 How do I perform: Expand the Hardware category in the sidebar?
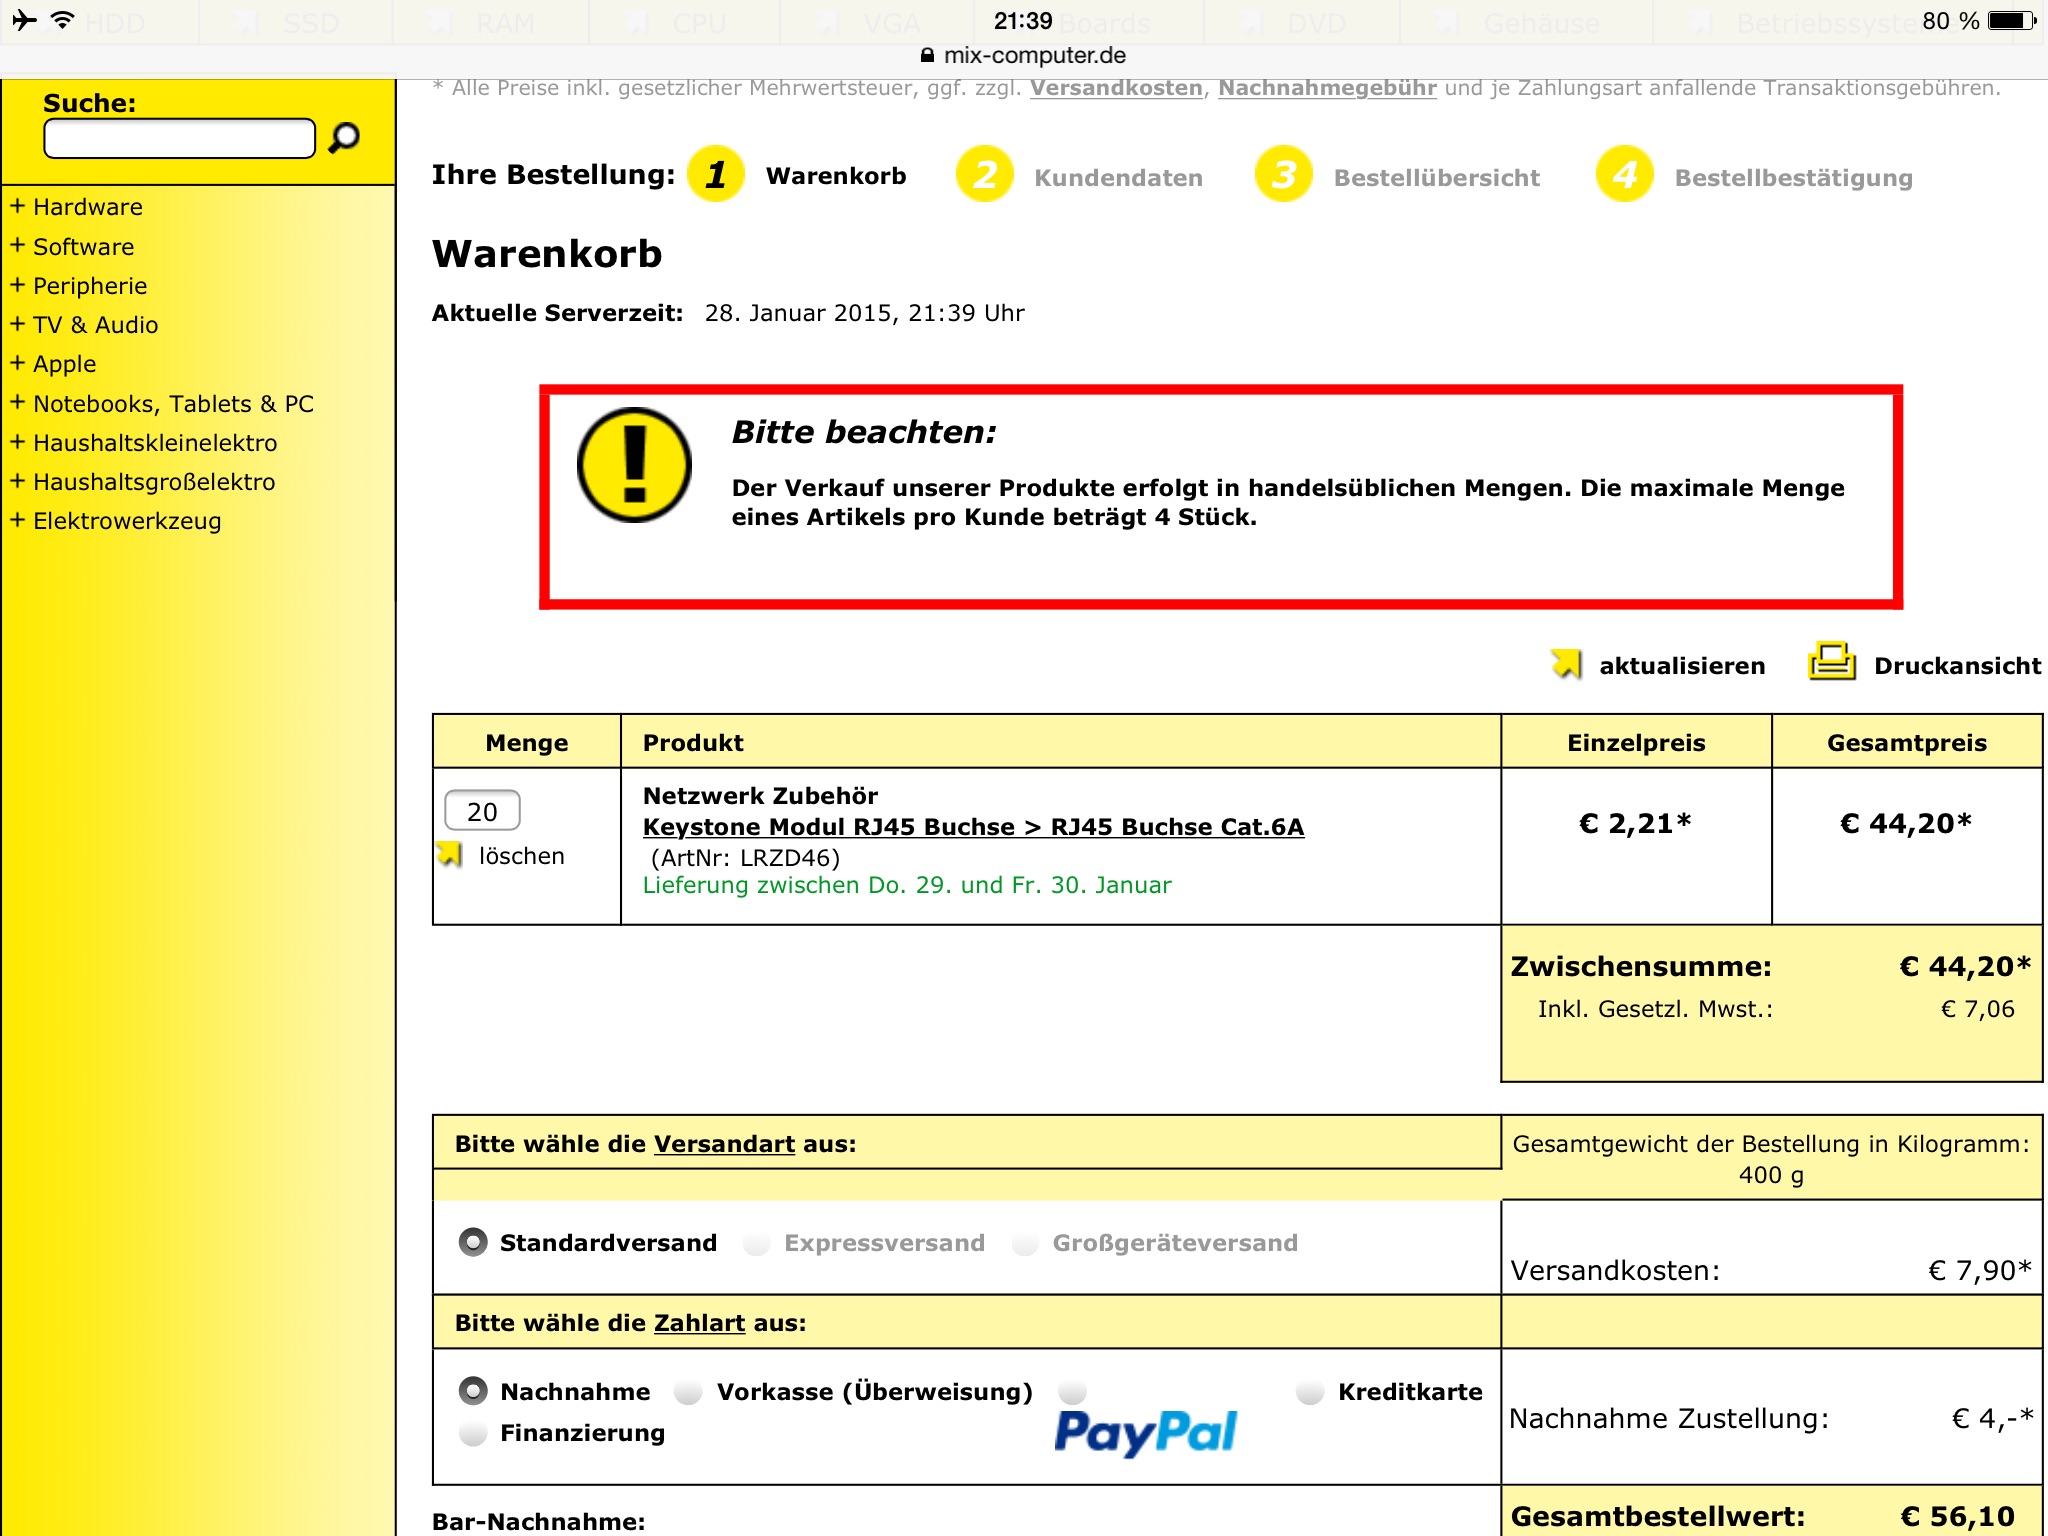pos(87,207)
